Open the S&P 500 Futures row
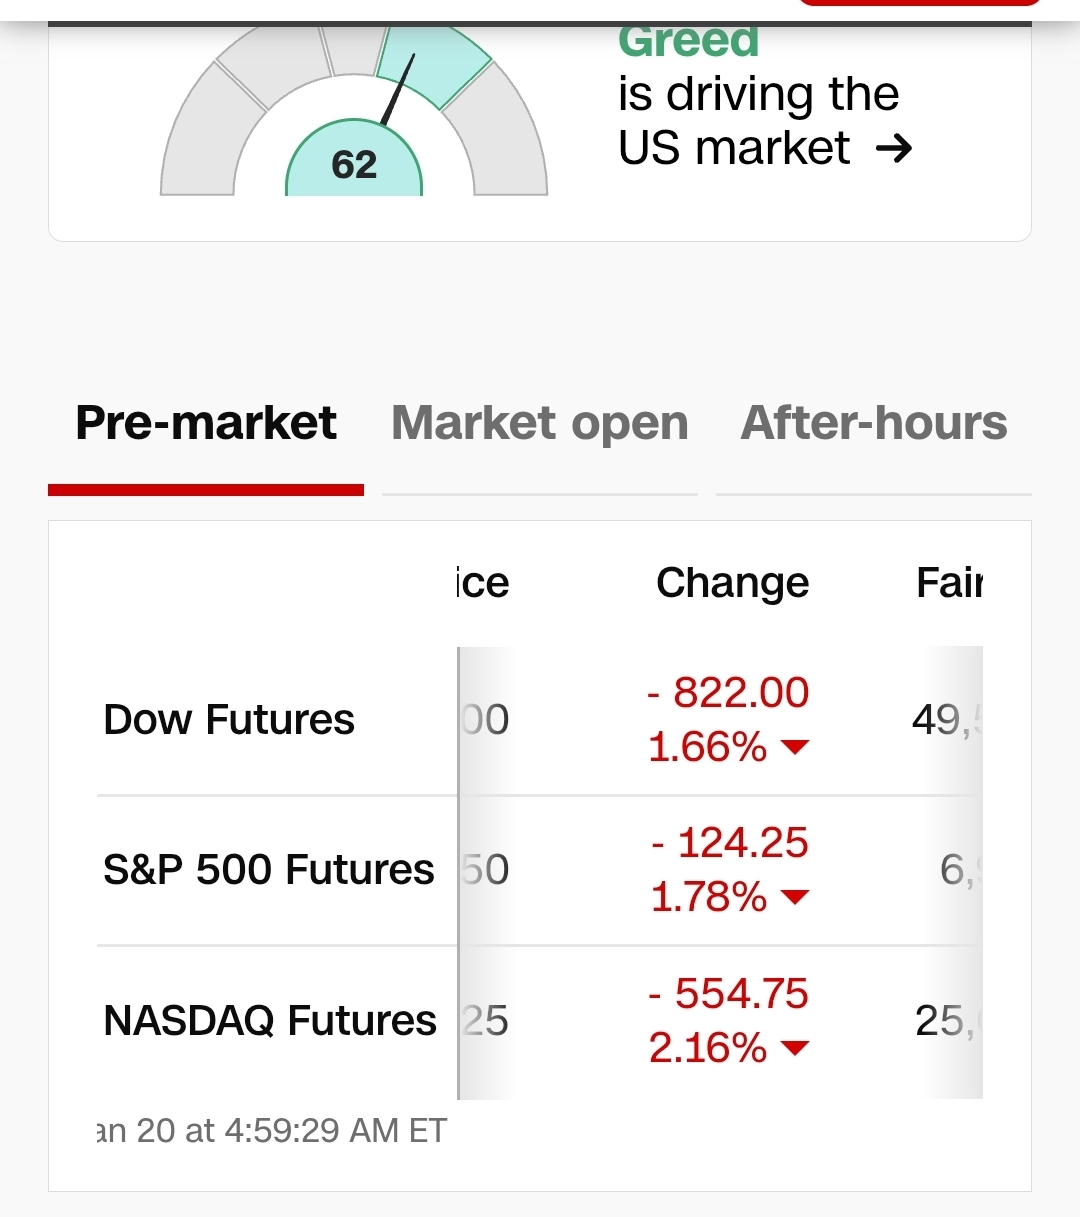1080x1217 pixels. (269, 870)
